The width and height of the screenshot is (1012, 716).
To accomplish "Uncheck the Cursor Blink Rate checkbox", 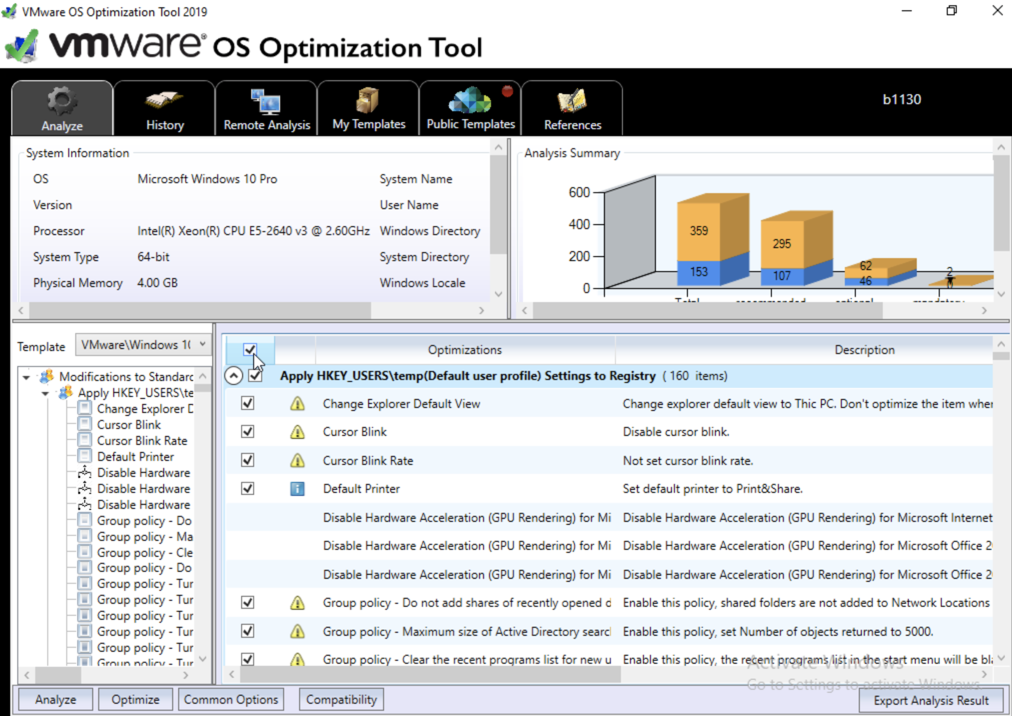I will point(247,460).
